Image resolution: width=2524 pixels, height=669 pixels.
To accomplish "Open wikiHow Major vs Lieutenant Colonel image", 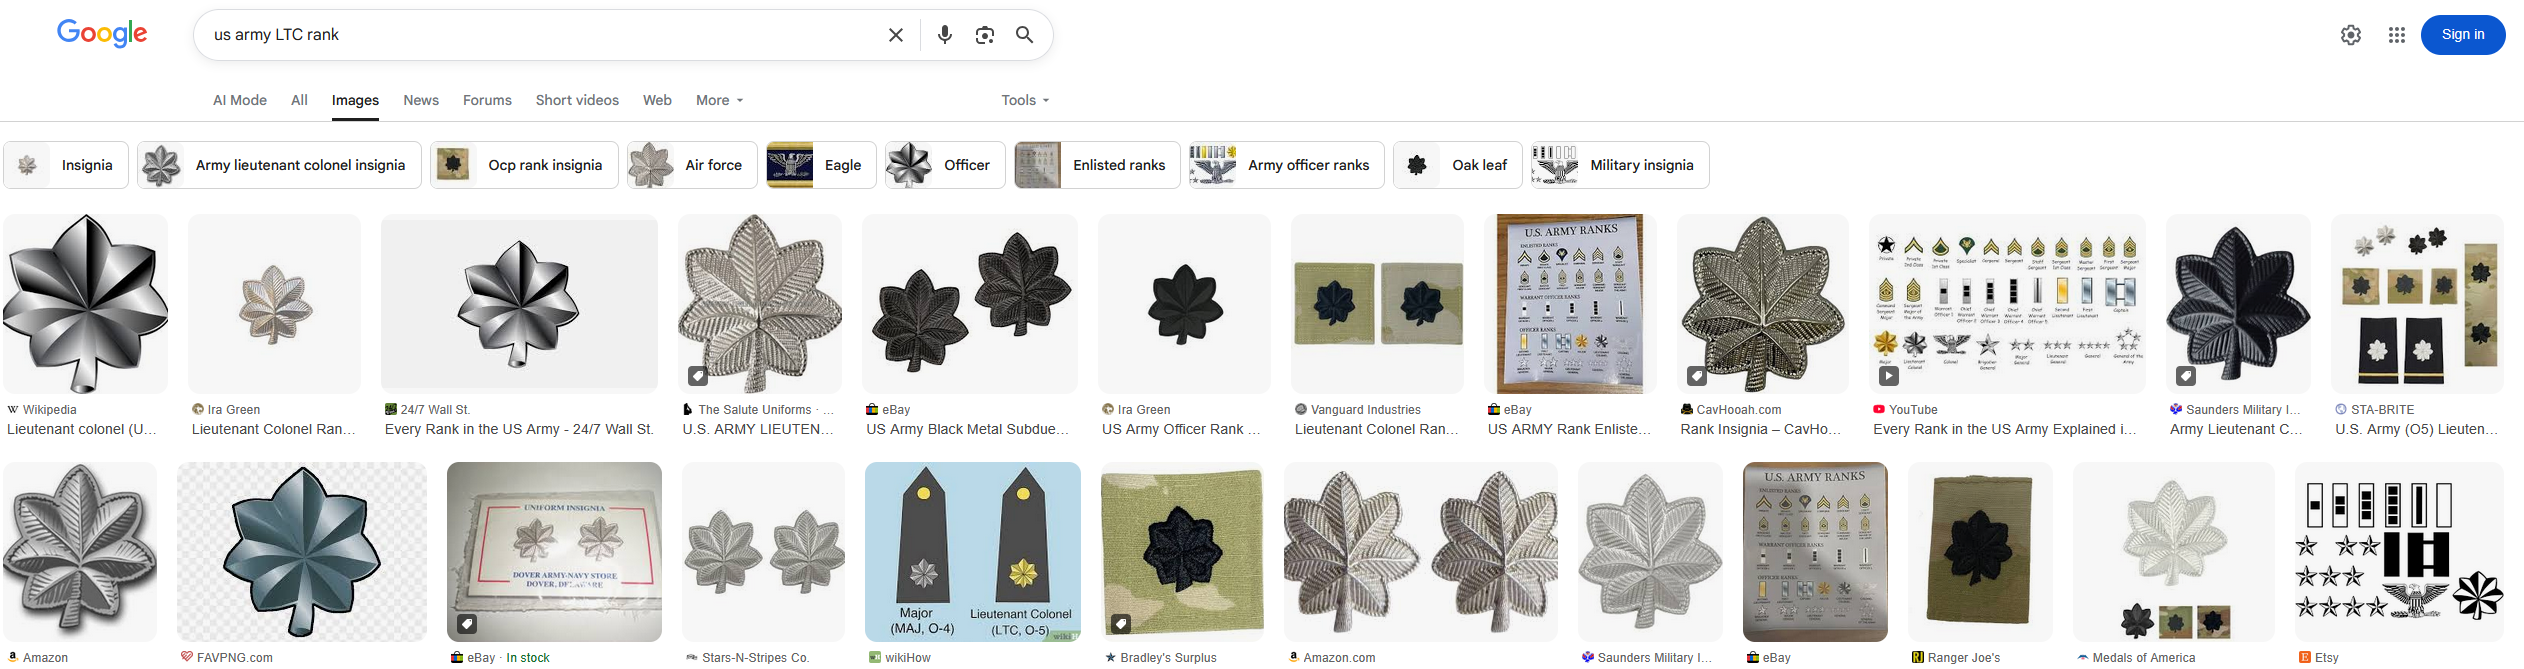I will pyautogui.click(x=973, y=551).
